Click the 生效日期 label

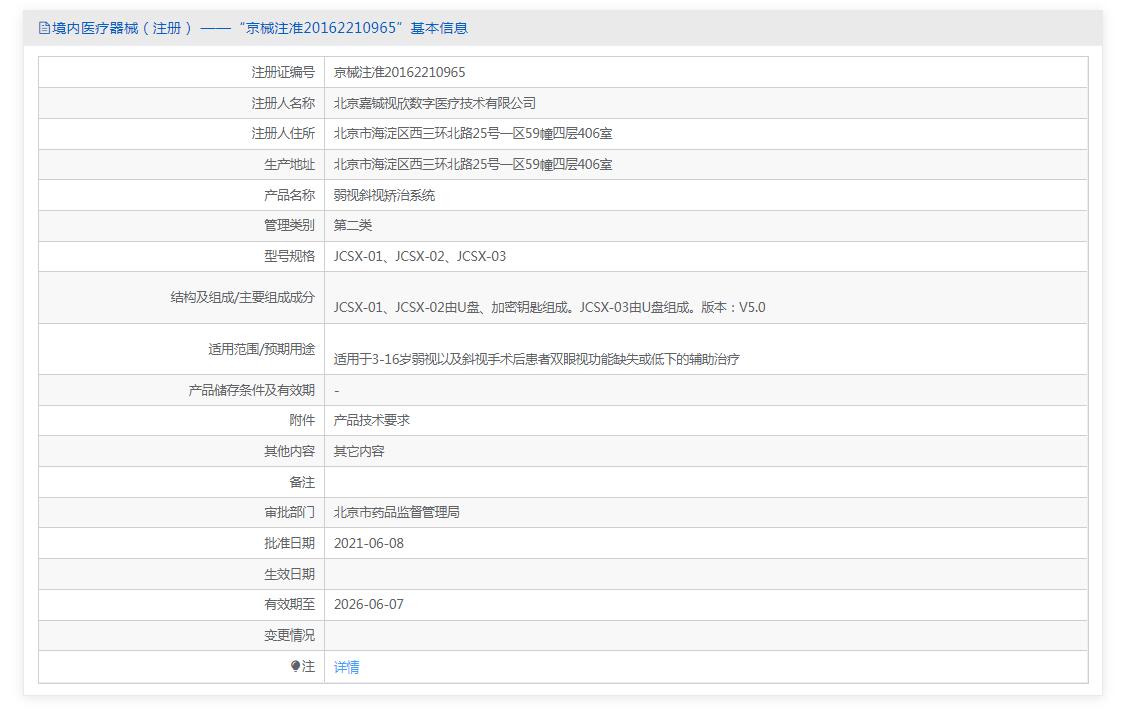coord(289,574)
